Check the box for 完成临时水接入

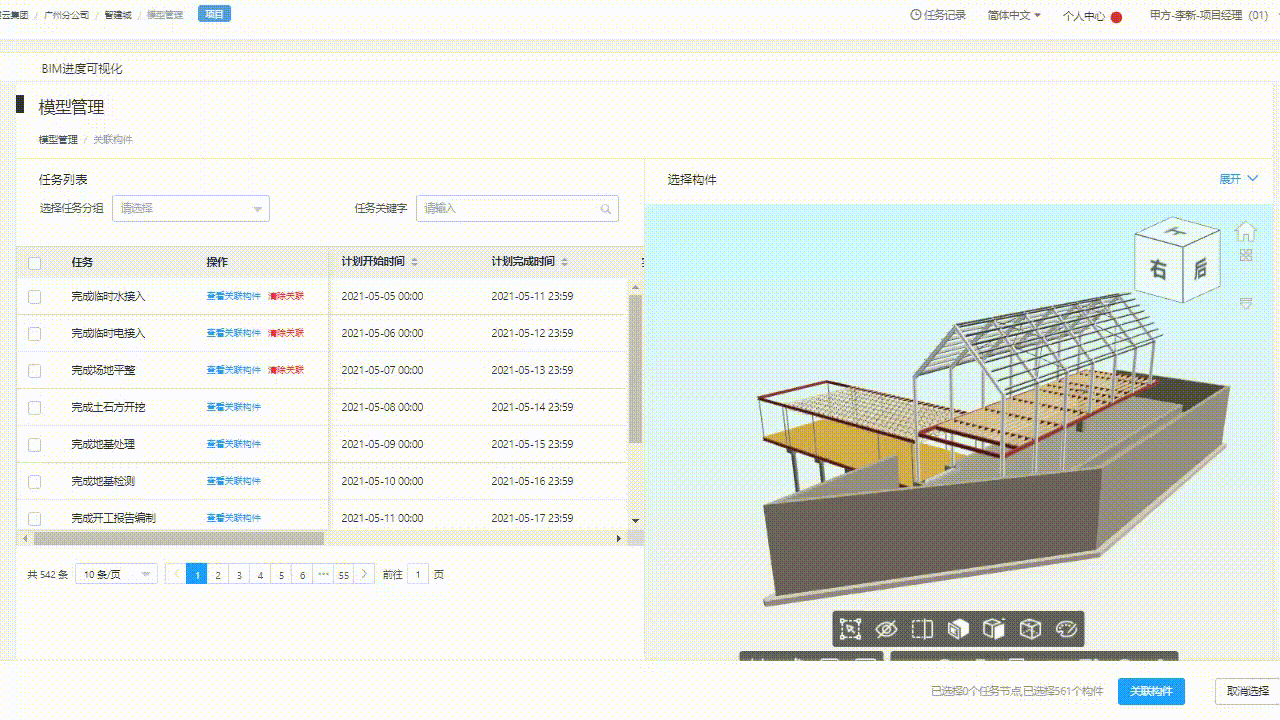[x=35, y=297]
